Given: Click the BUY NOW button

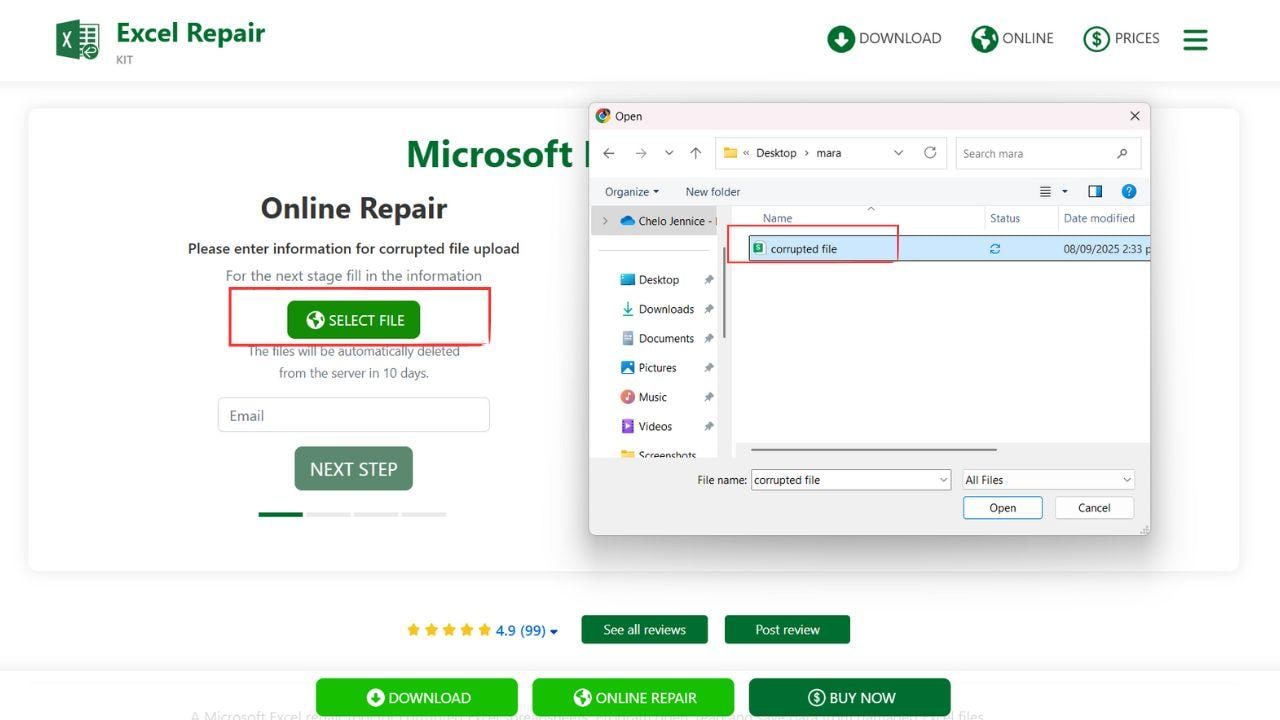Looking at the screenshot, I should pos(850,698).
